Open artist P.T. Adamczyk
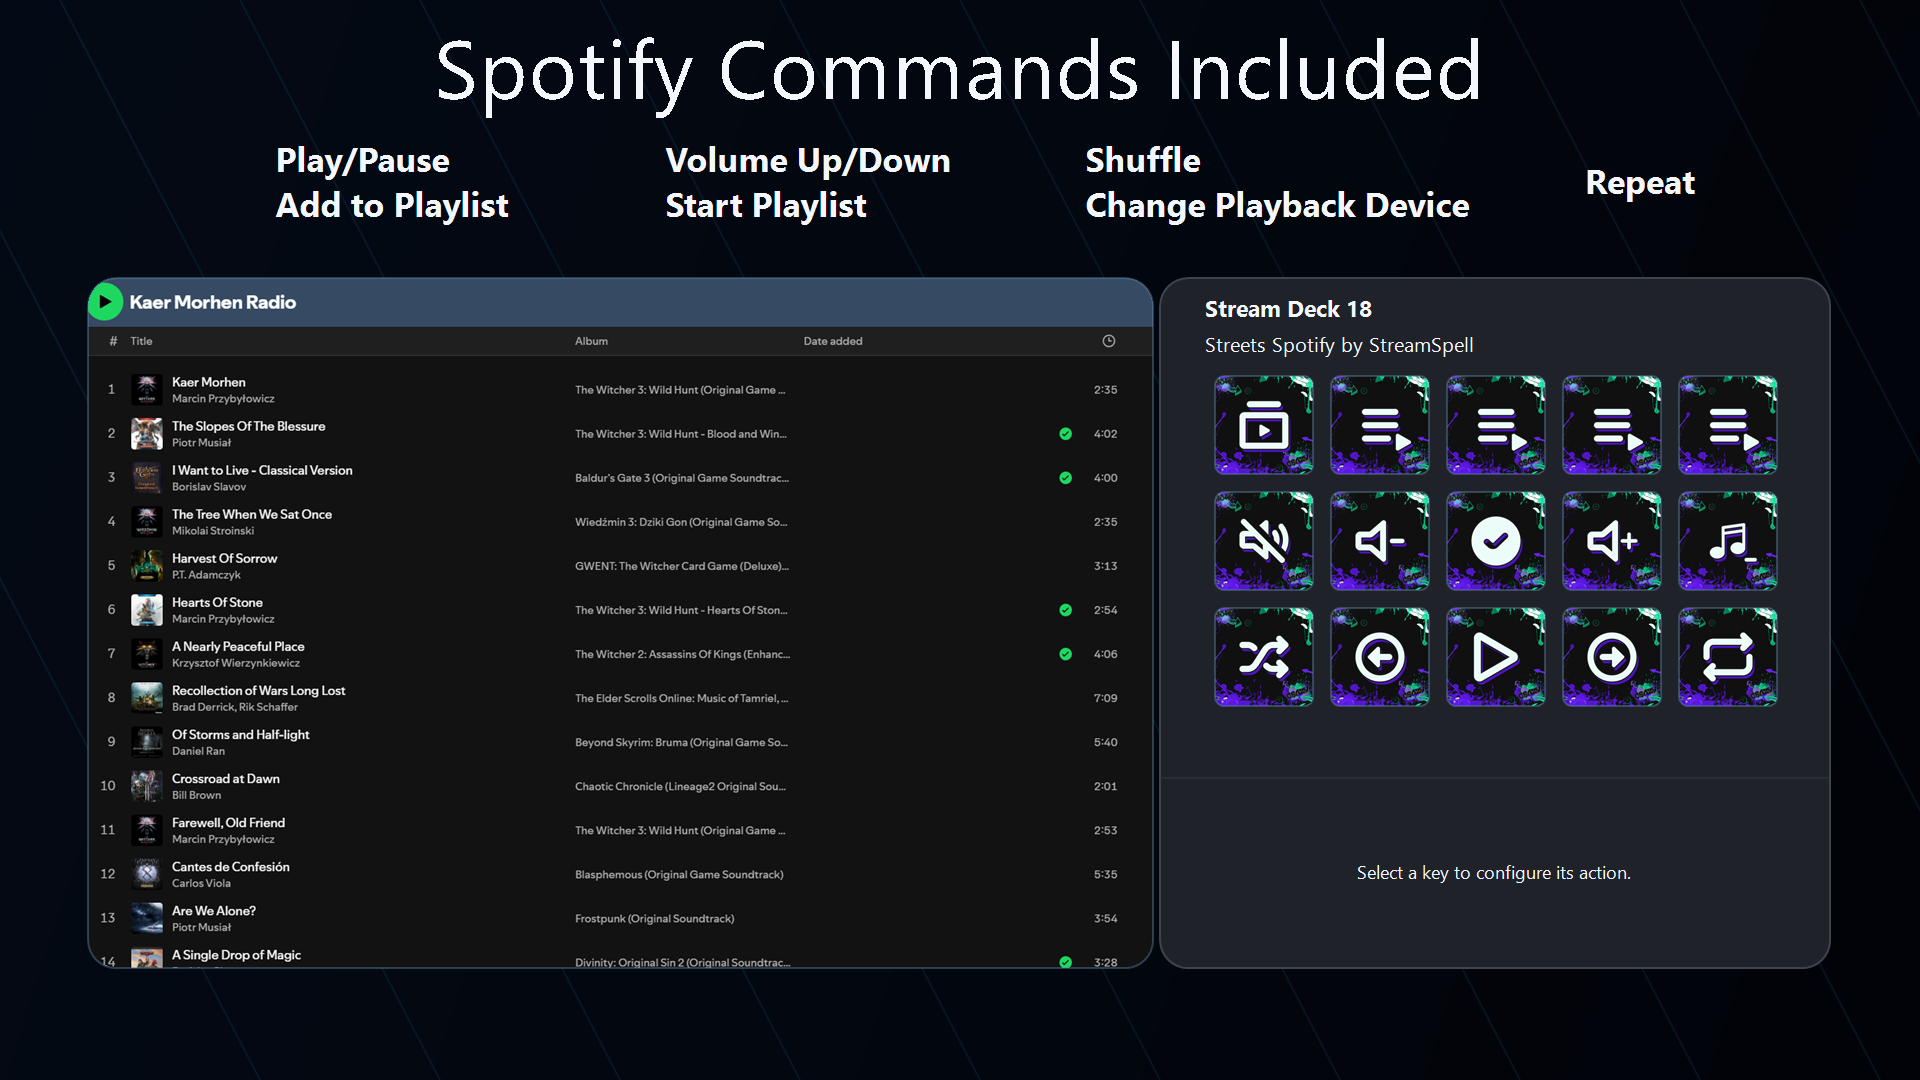Viewport: 1920px width, 1080px height. tap(206, 575)
